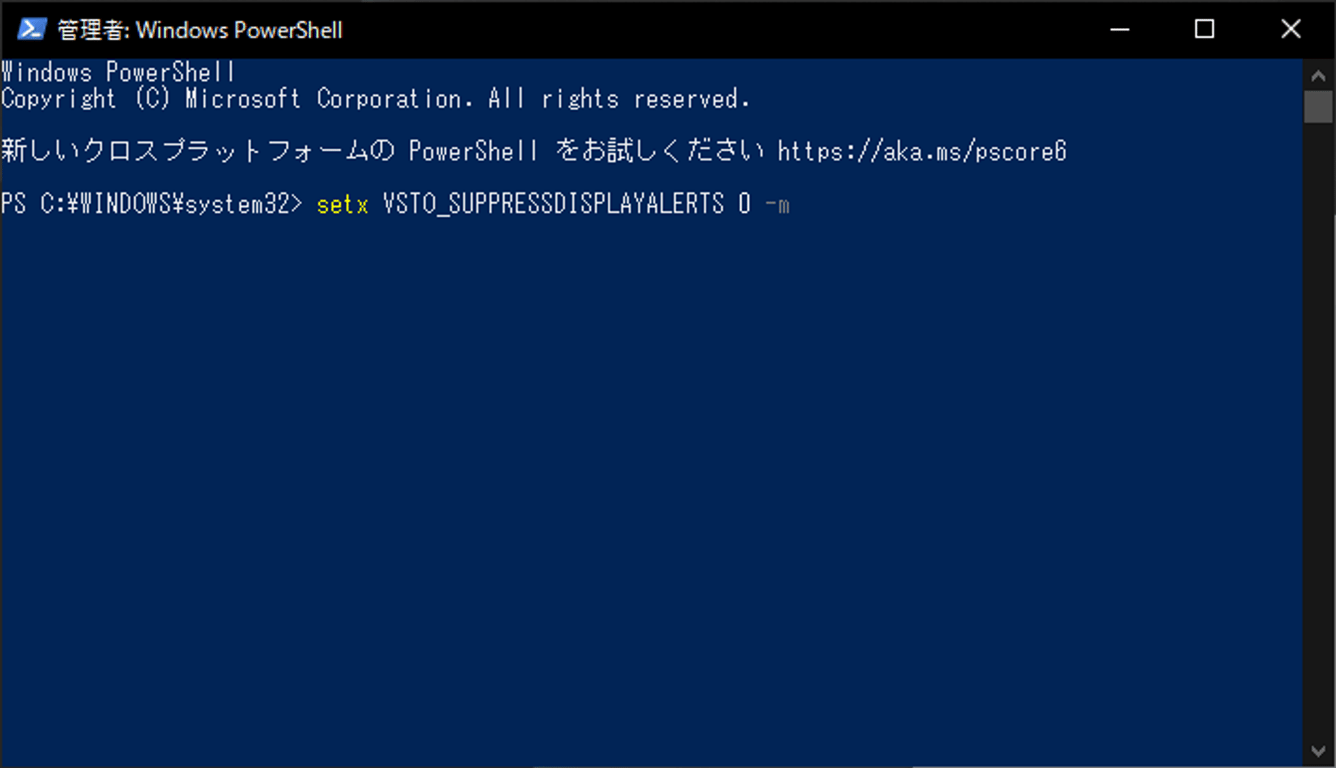1336x768 pixels.
Task: Click the gray -m parameter
Action: tap(777, 205)
